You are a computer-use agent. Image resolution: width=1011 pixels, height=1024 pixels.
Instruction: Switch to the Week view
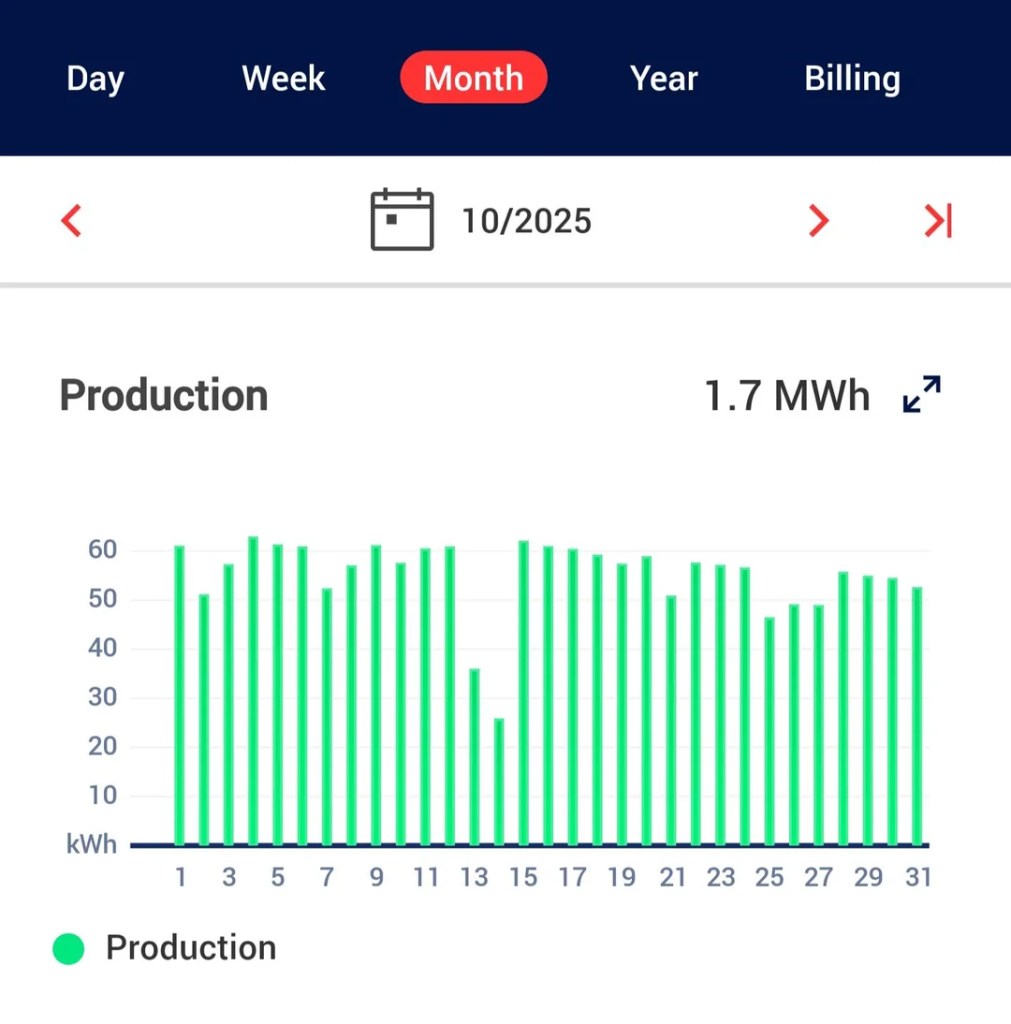click(x=283, y=78)
